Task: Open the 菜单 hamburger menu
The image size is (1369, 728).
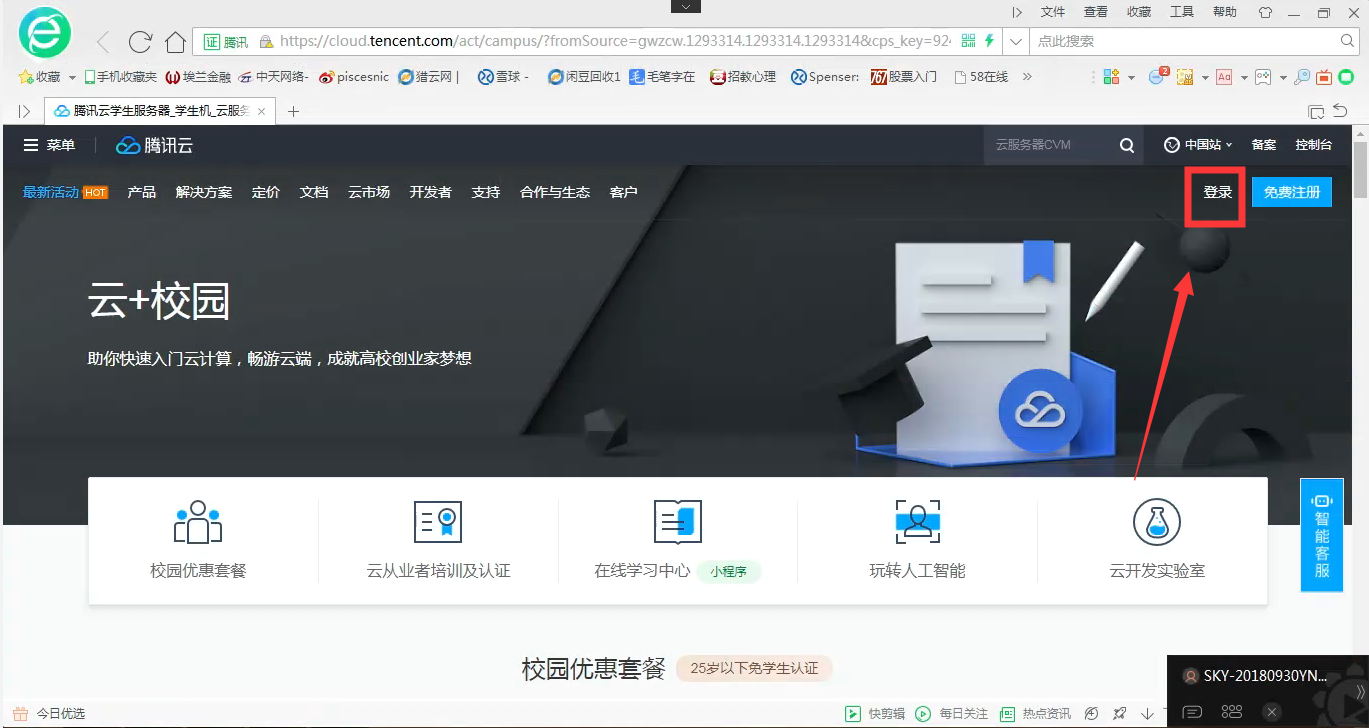Action: (x=49, y=145)
